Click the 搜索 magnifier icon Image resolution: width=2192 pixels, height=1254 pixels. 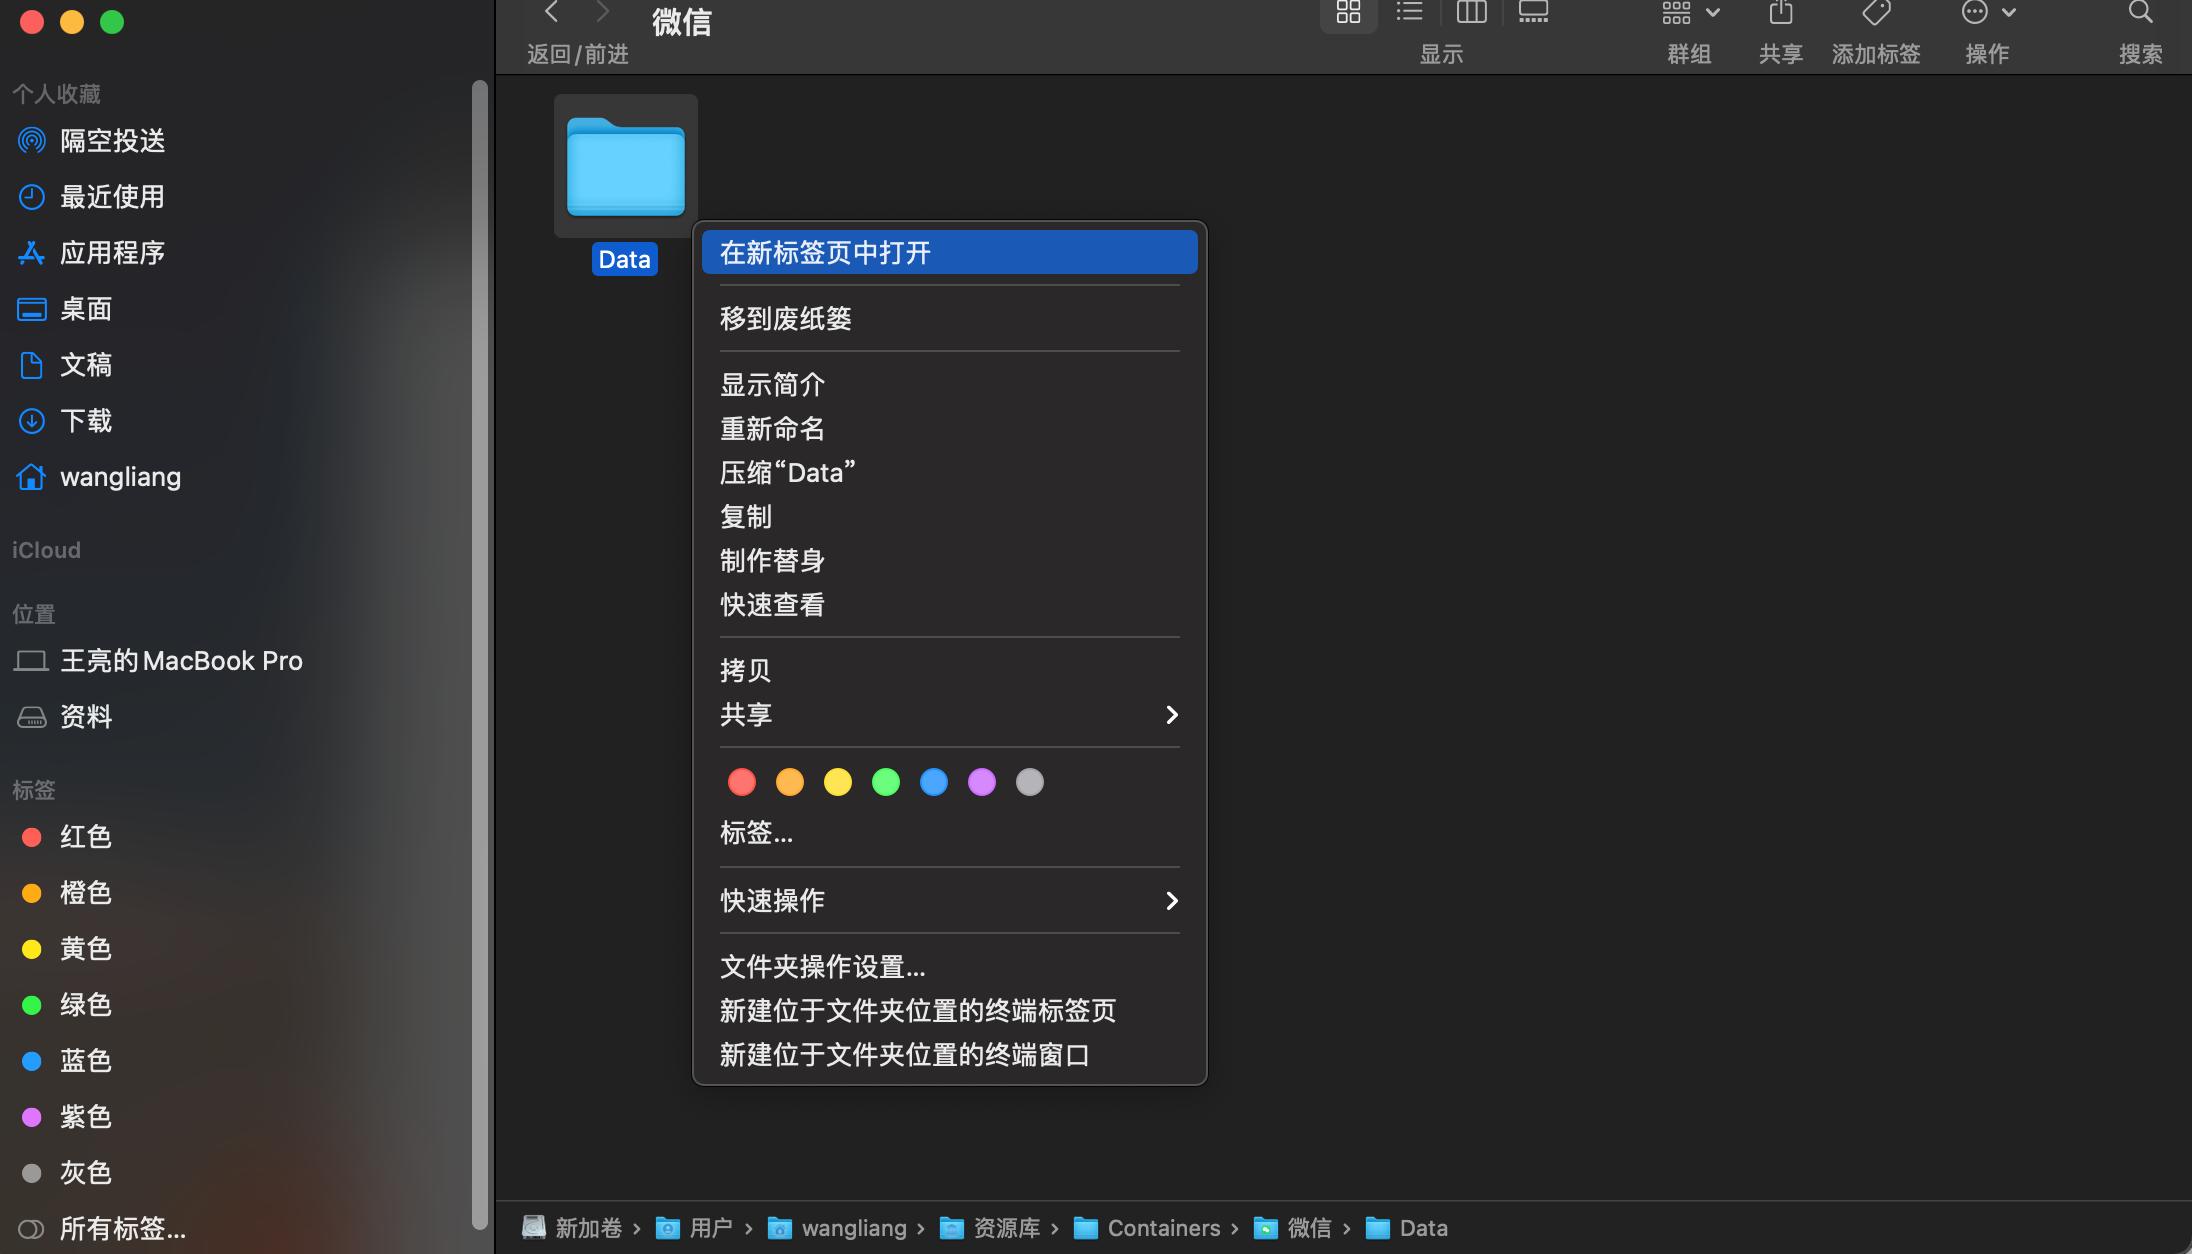[2141, 13]
